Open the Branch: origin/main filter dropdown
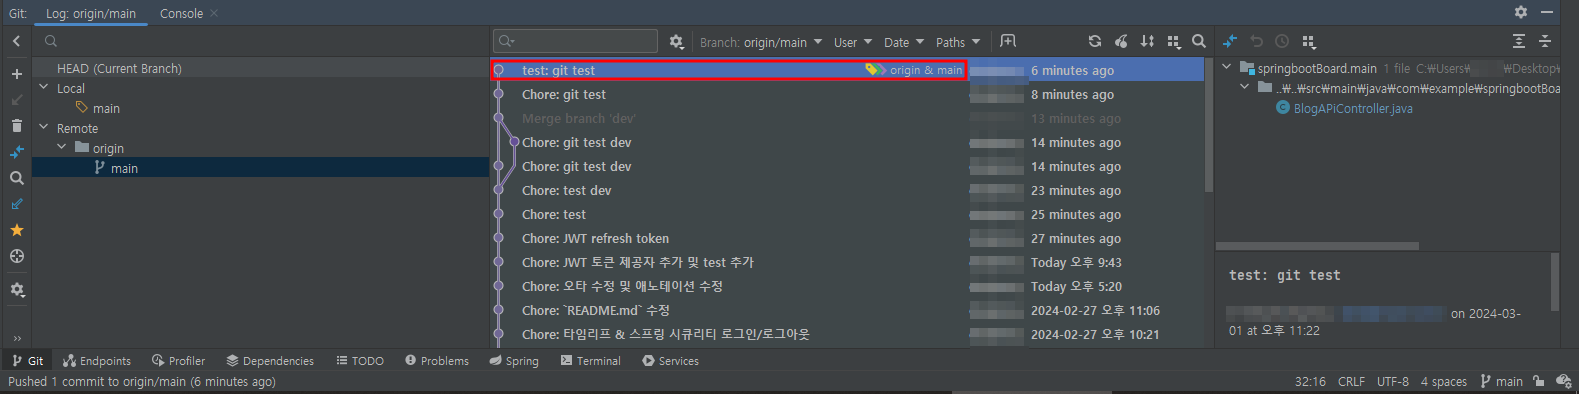This screenshot has width=1579, height=394. 760,42
